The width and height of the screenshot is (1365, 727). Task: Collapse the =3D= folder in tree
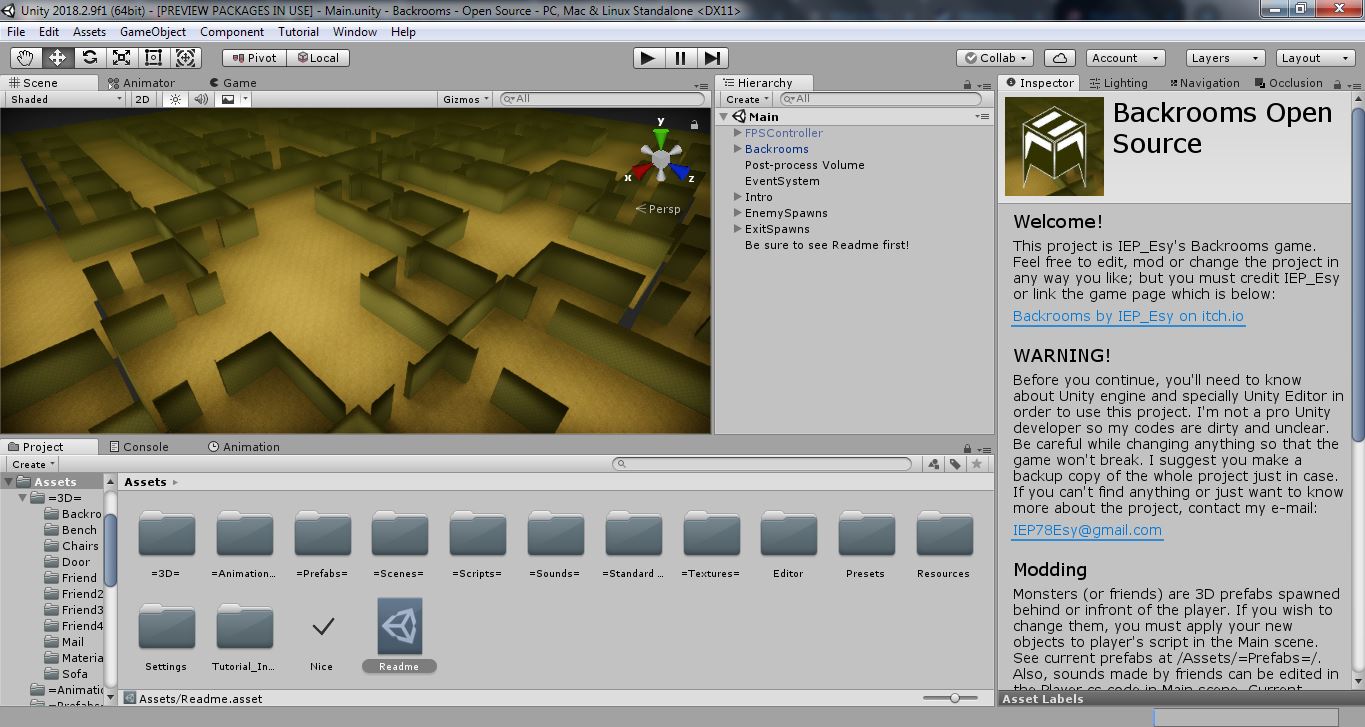(x=23, y=498)
